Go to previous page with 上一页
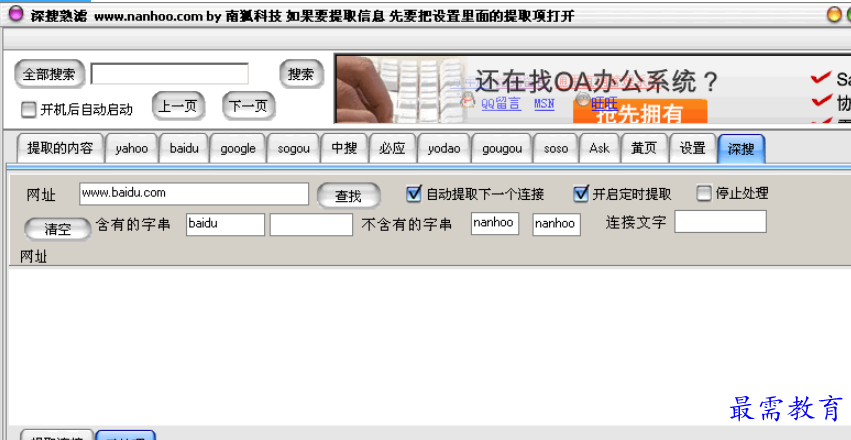Screen dimensions: 851x440 [178, 106]
